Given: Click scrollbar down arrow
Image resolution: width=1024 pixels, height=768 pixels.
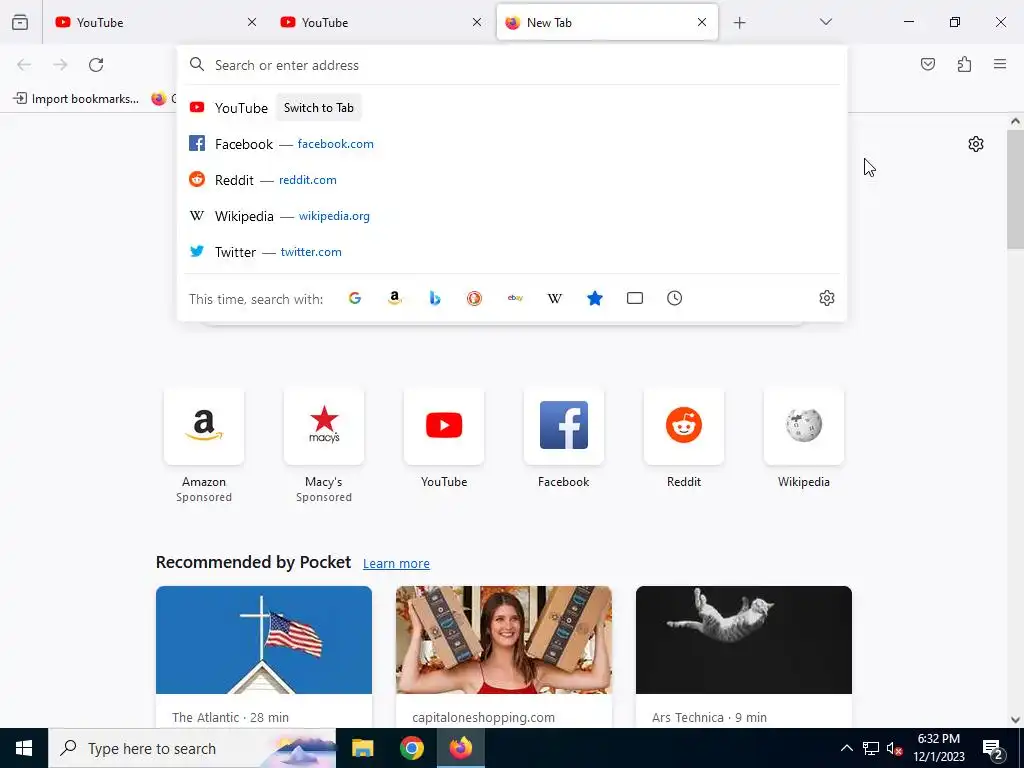Looking at the screenshot, I should coord(1015,720).
